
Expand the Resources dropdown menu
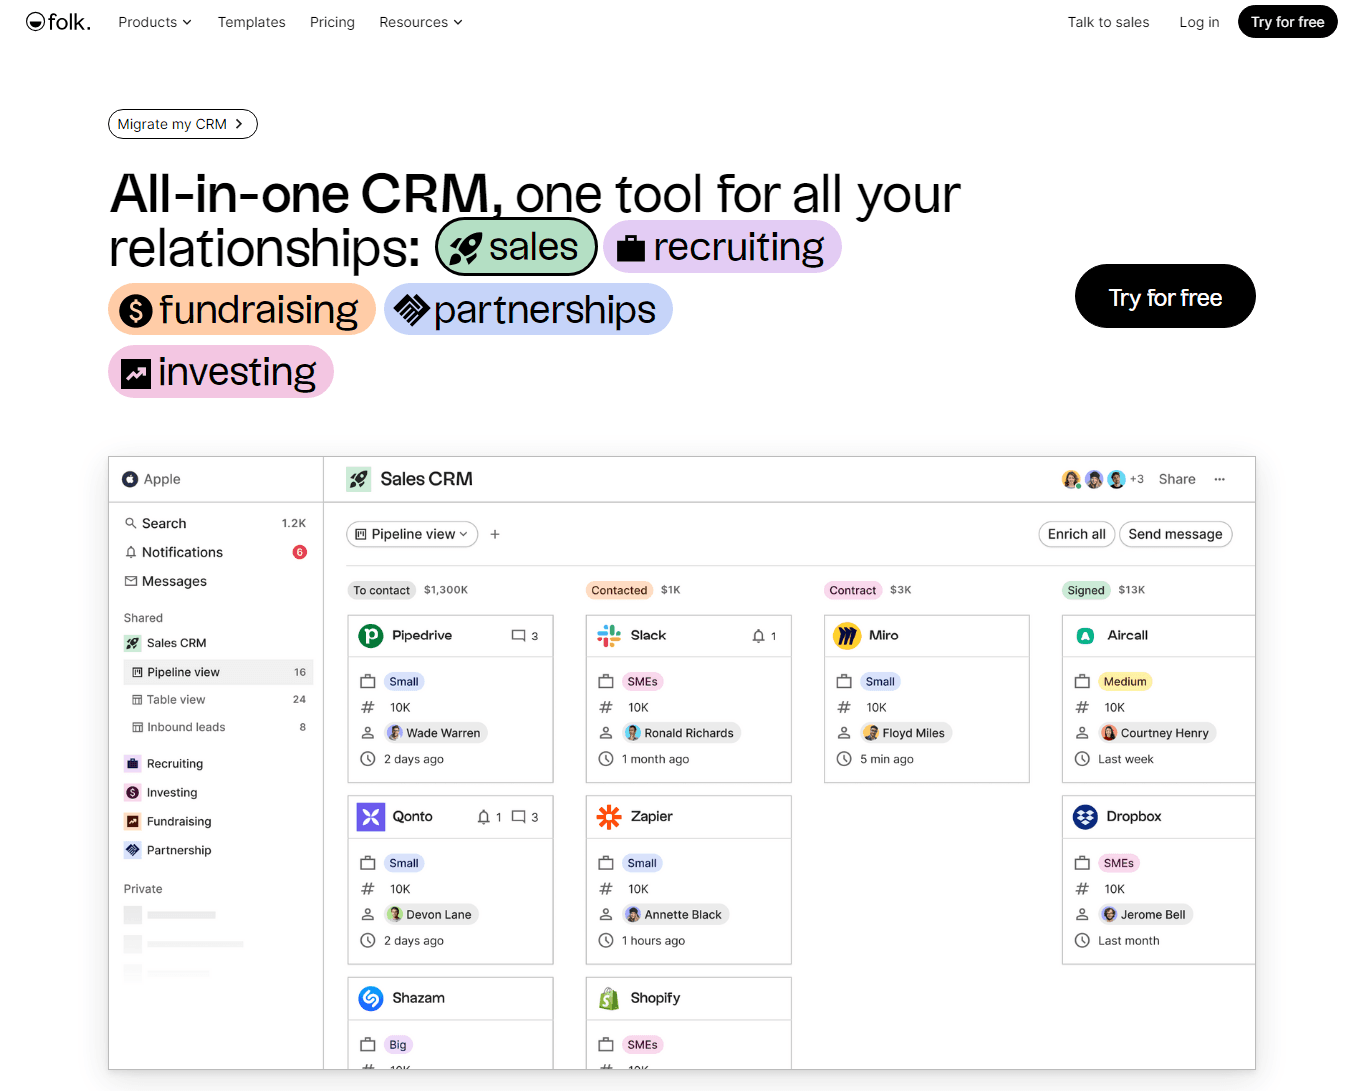coord(420,22)
